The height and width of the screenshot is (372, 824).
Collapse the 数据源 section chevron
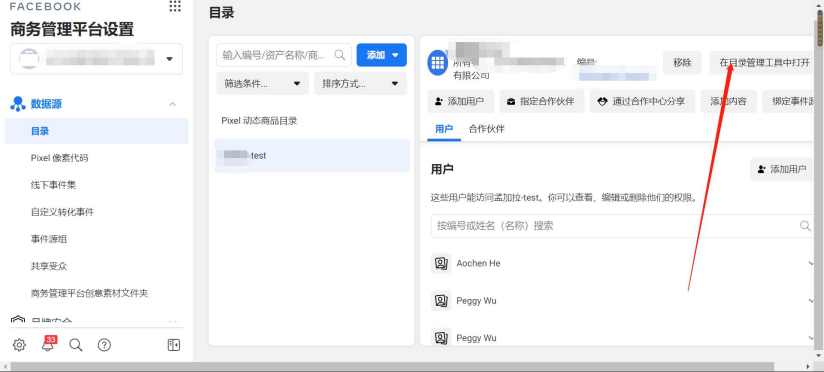click(x=172, y=104)
